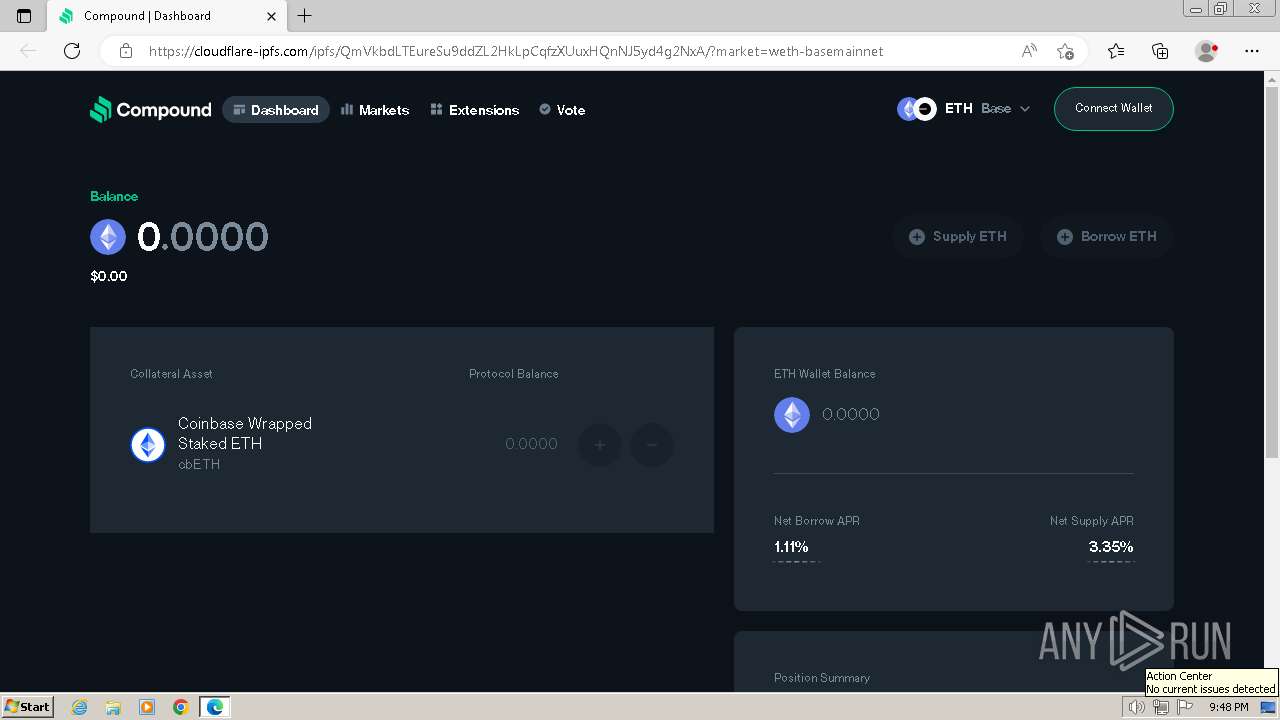Click the page vertical scrollbar
The width and height of the screenshot is (1280, 720).
pos(1272,270)
